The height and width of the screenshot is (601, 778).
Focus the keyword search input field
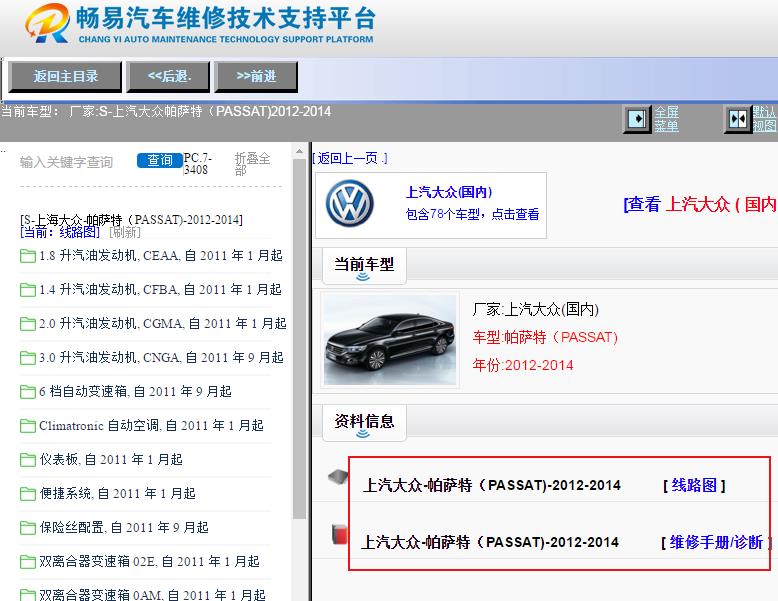pos(74,162)
